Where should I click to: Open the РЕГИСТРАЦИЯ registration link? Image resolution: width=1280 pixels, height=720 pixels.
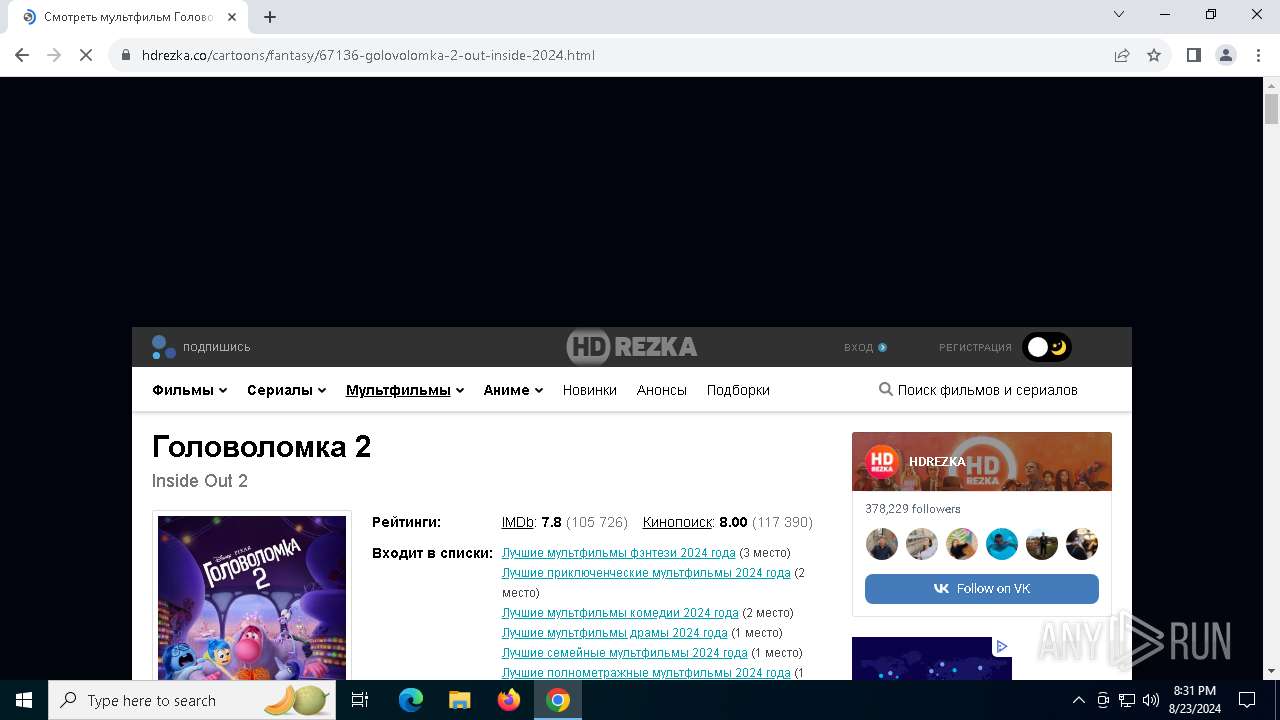click(975, 347)
